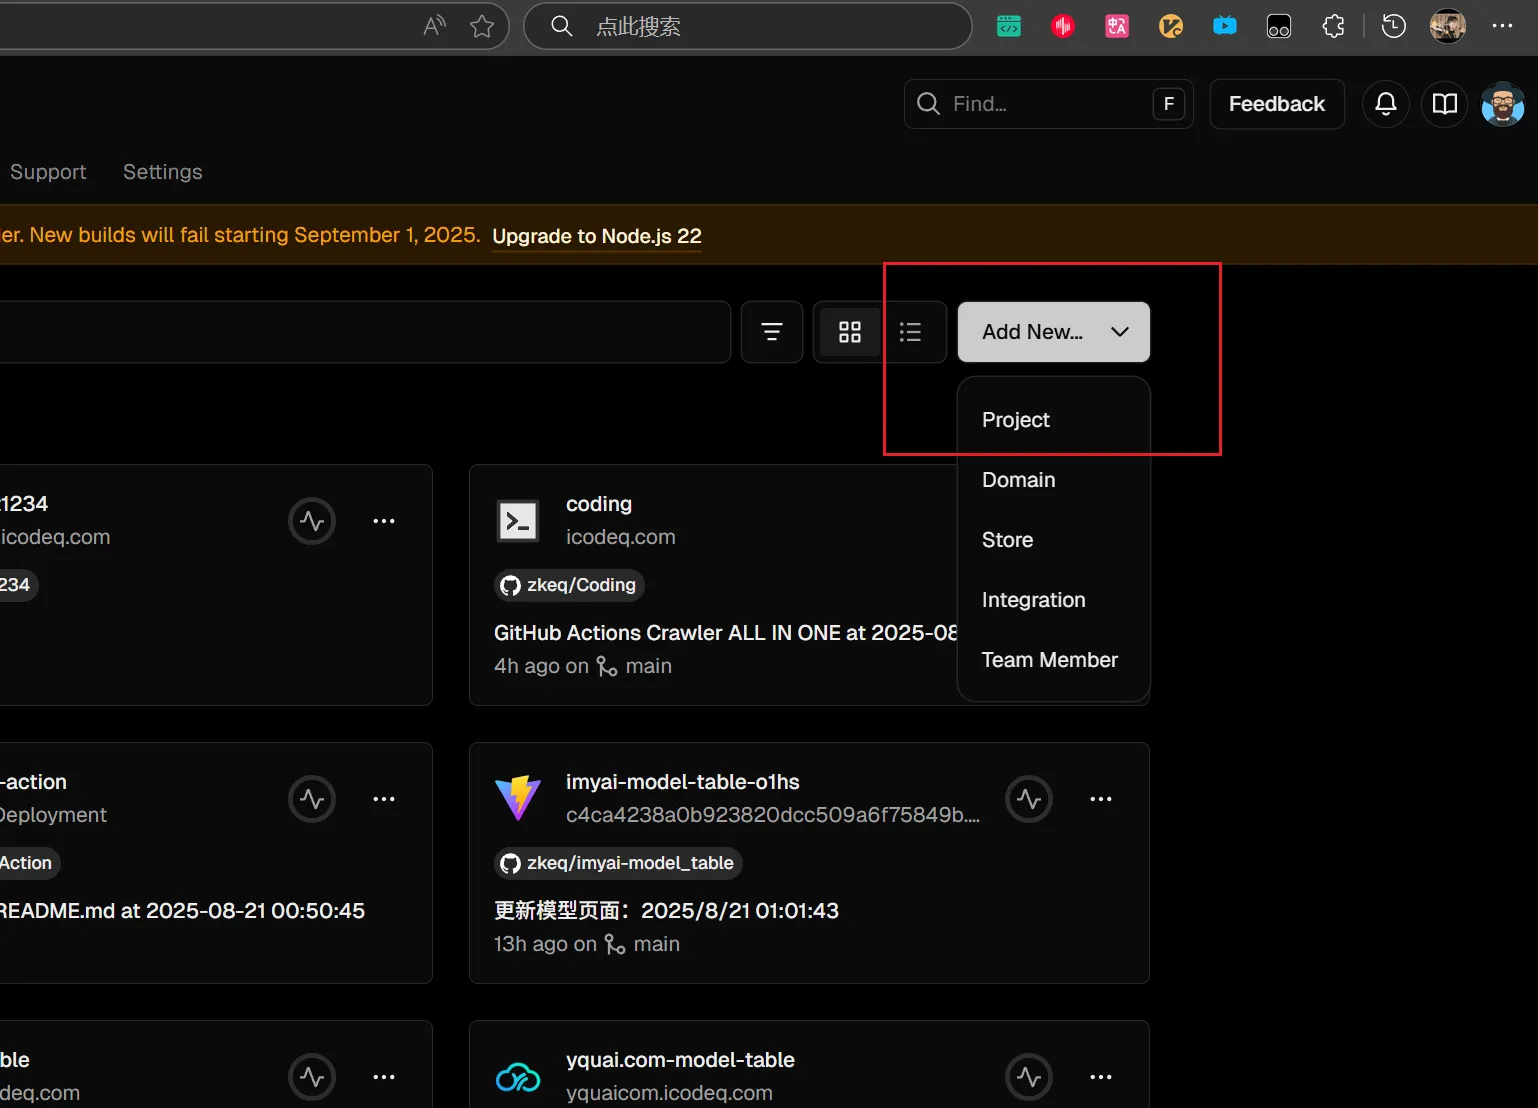Switch to grid view
Screen dimensions: 1538x1108
850,332
